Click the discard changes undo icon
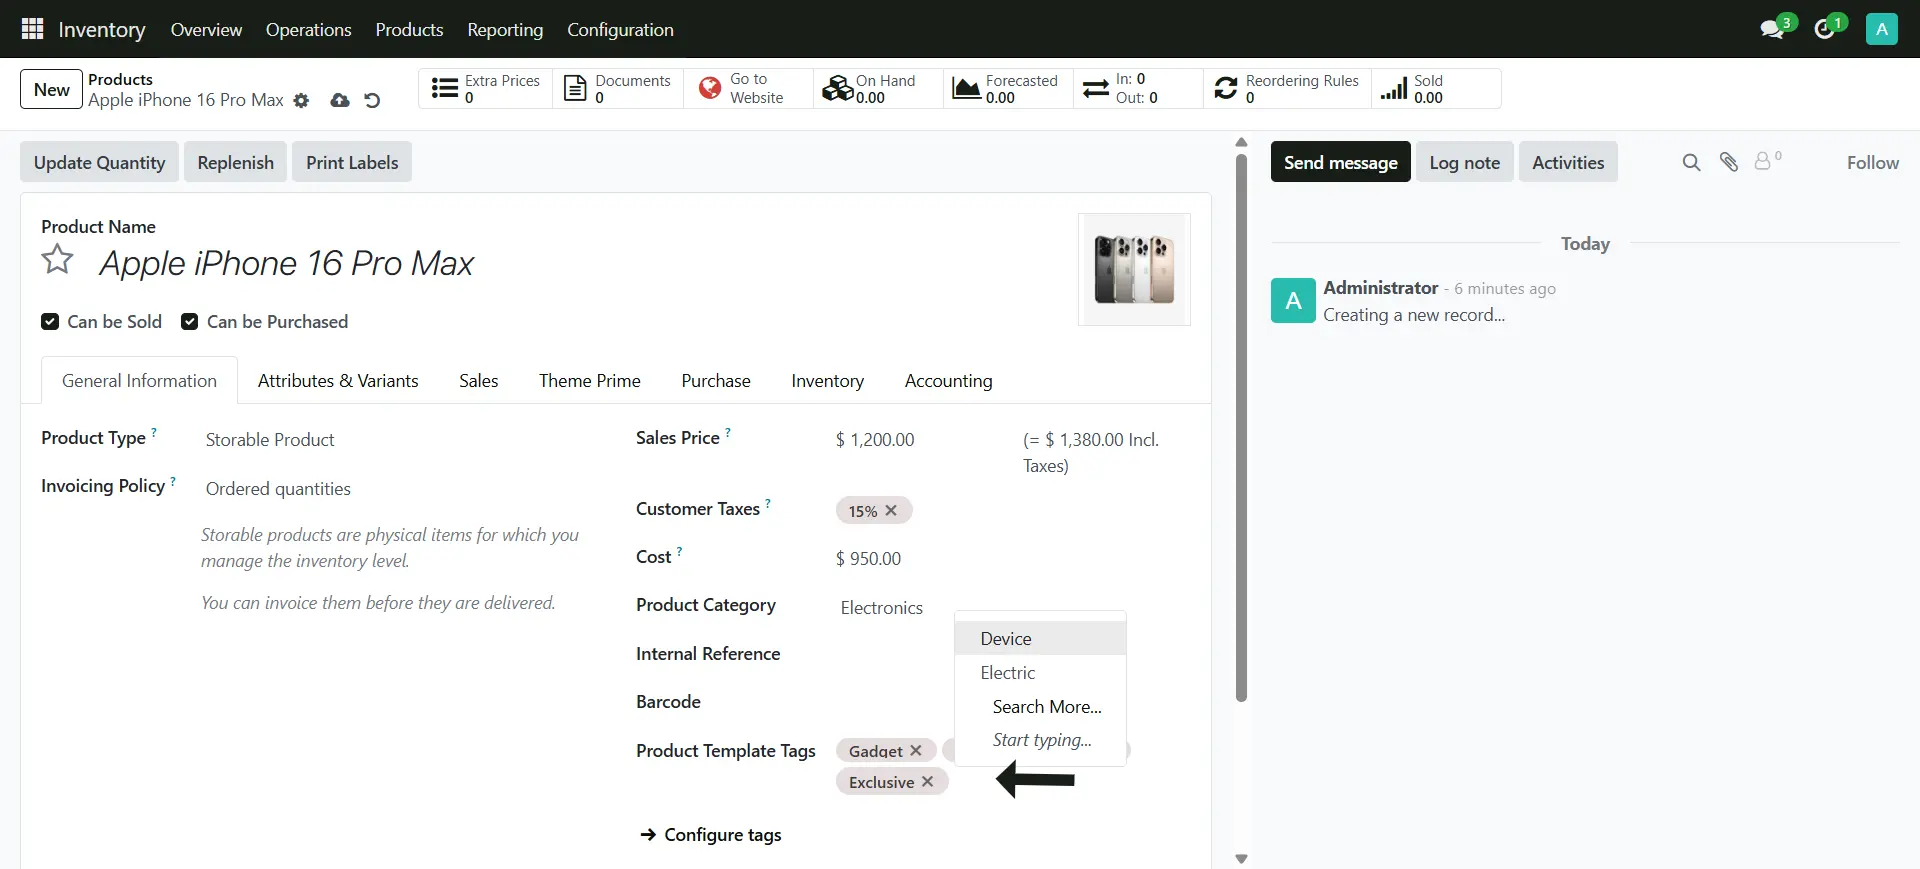Viewport: 1920px width, 869px height. tap(372, 101)
